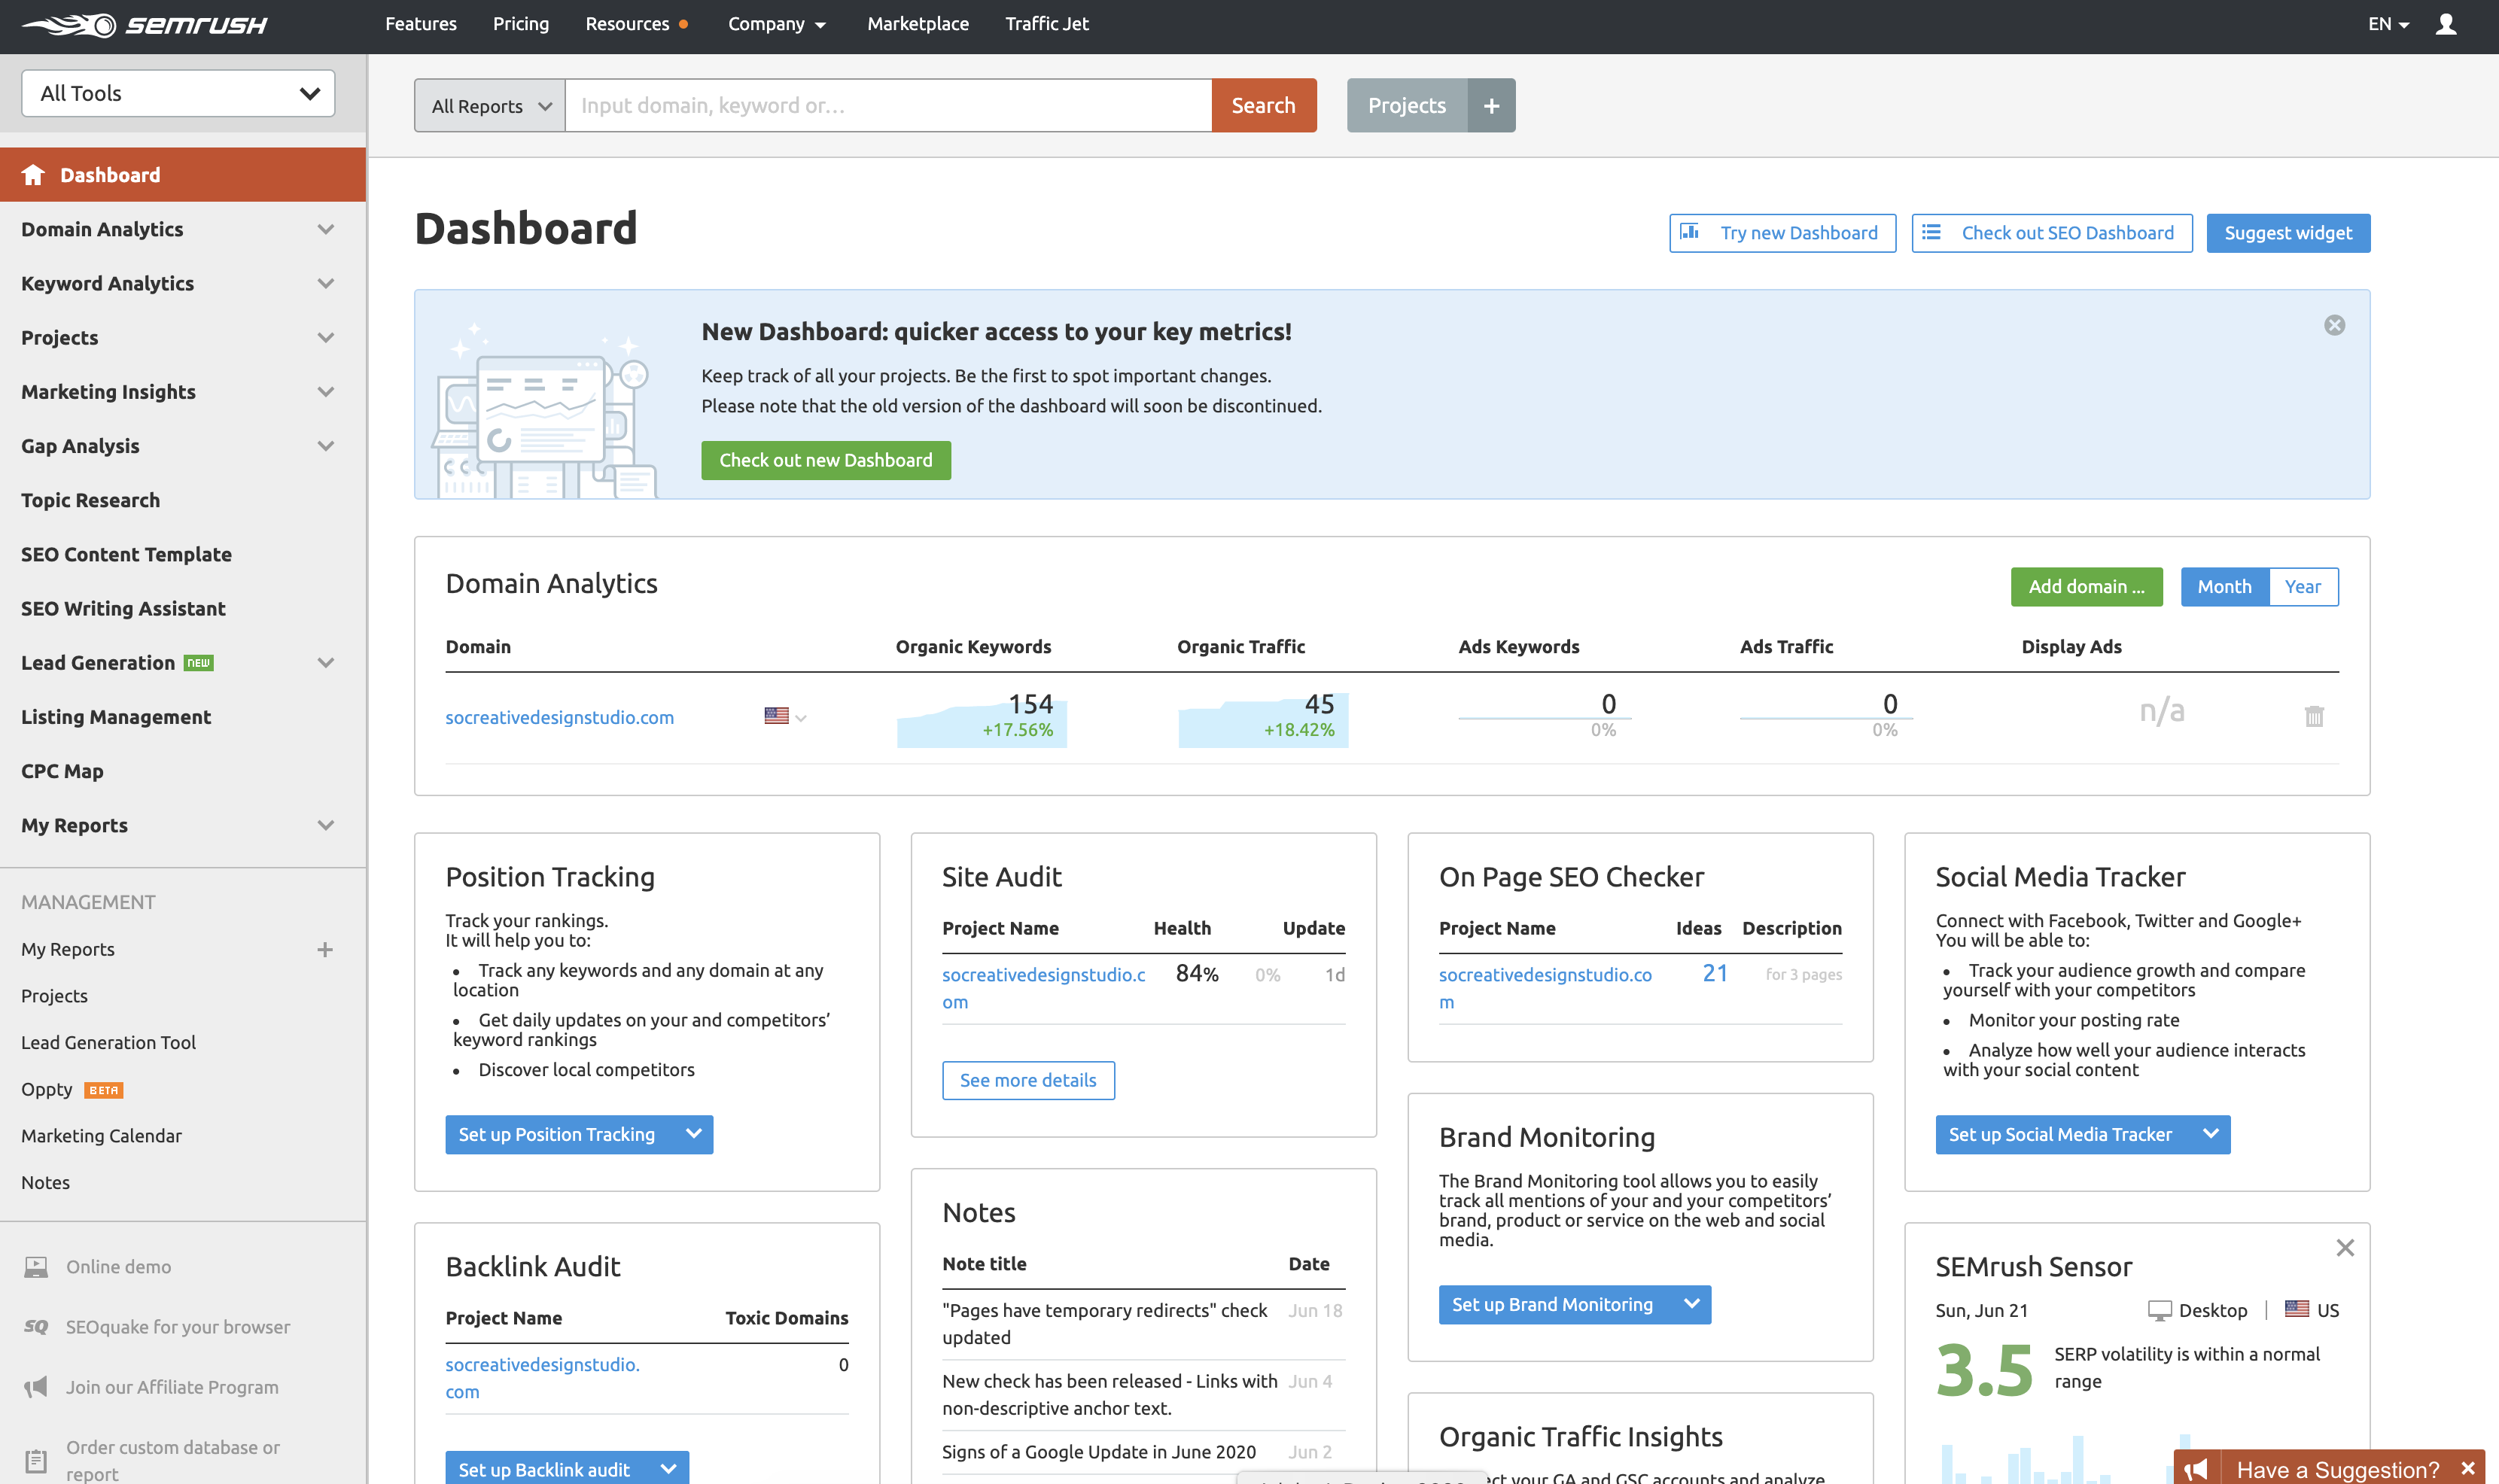Open Pricing in the top menu
The height and width of the screenshot is (1484, 2499).
[x=521, y=24]
